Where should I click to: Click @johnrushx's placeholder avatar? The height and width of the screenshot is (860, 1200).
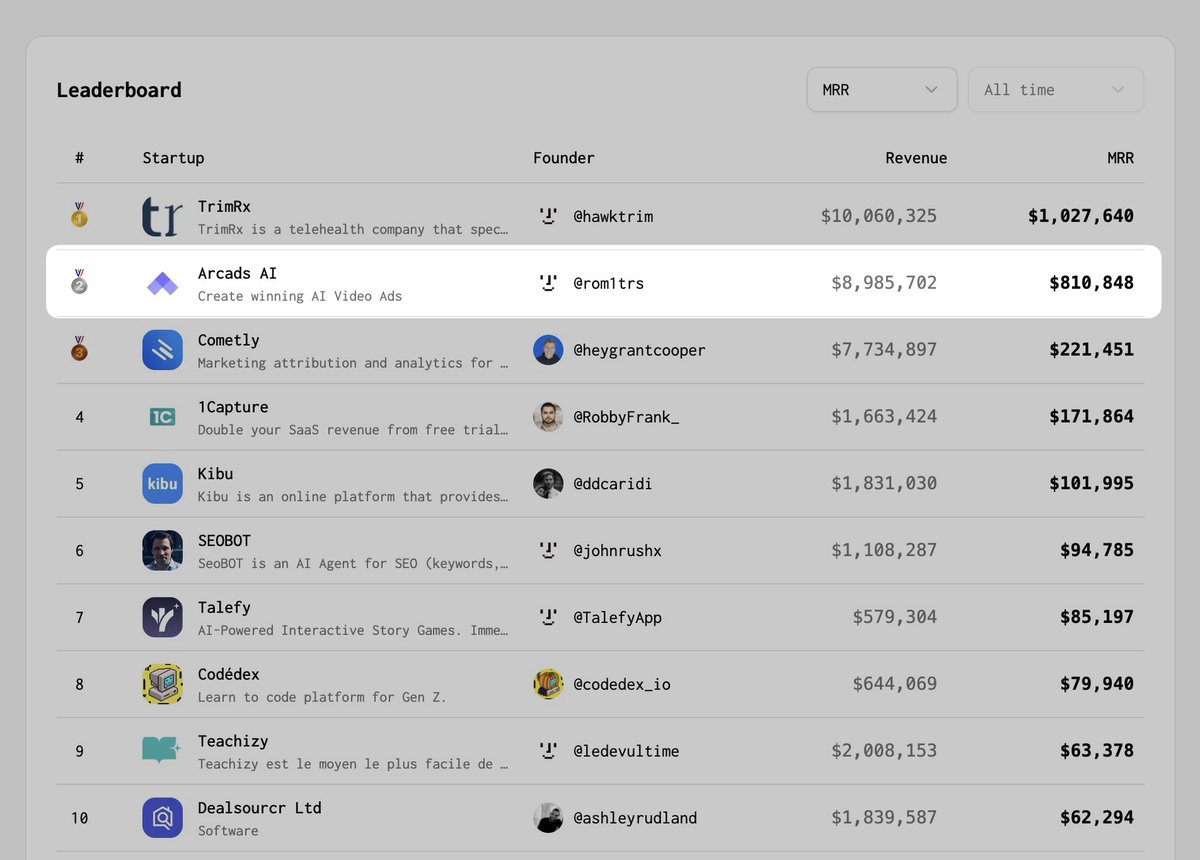pos(548,551)
